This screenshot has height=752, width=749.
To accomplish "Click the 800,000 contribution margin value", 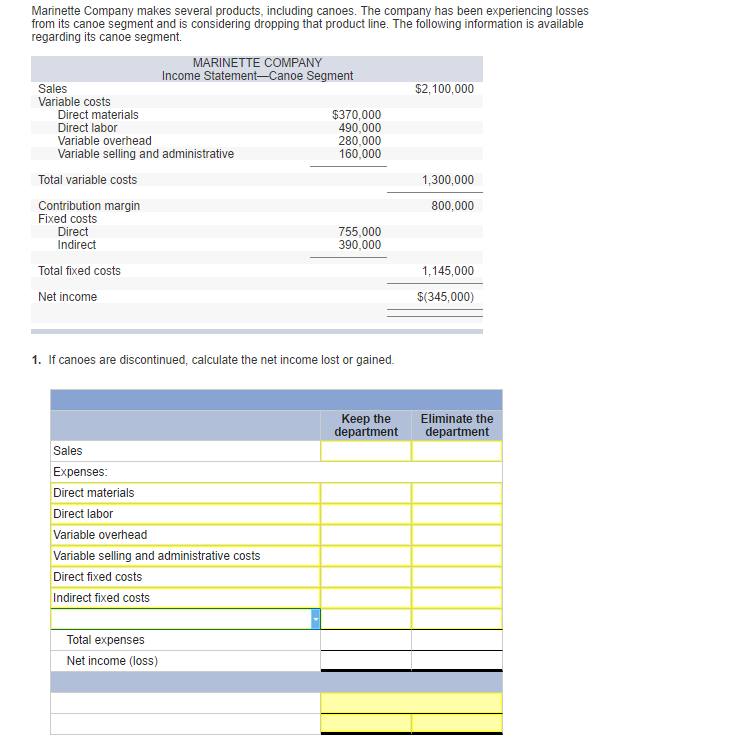I will pyautogui.click(x=452, y=206).
